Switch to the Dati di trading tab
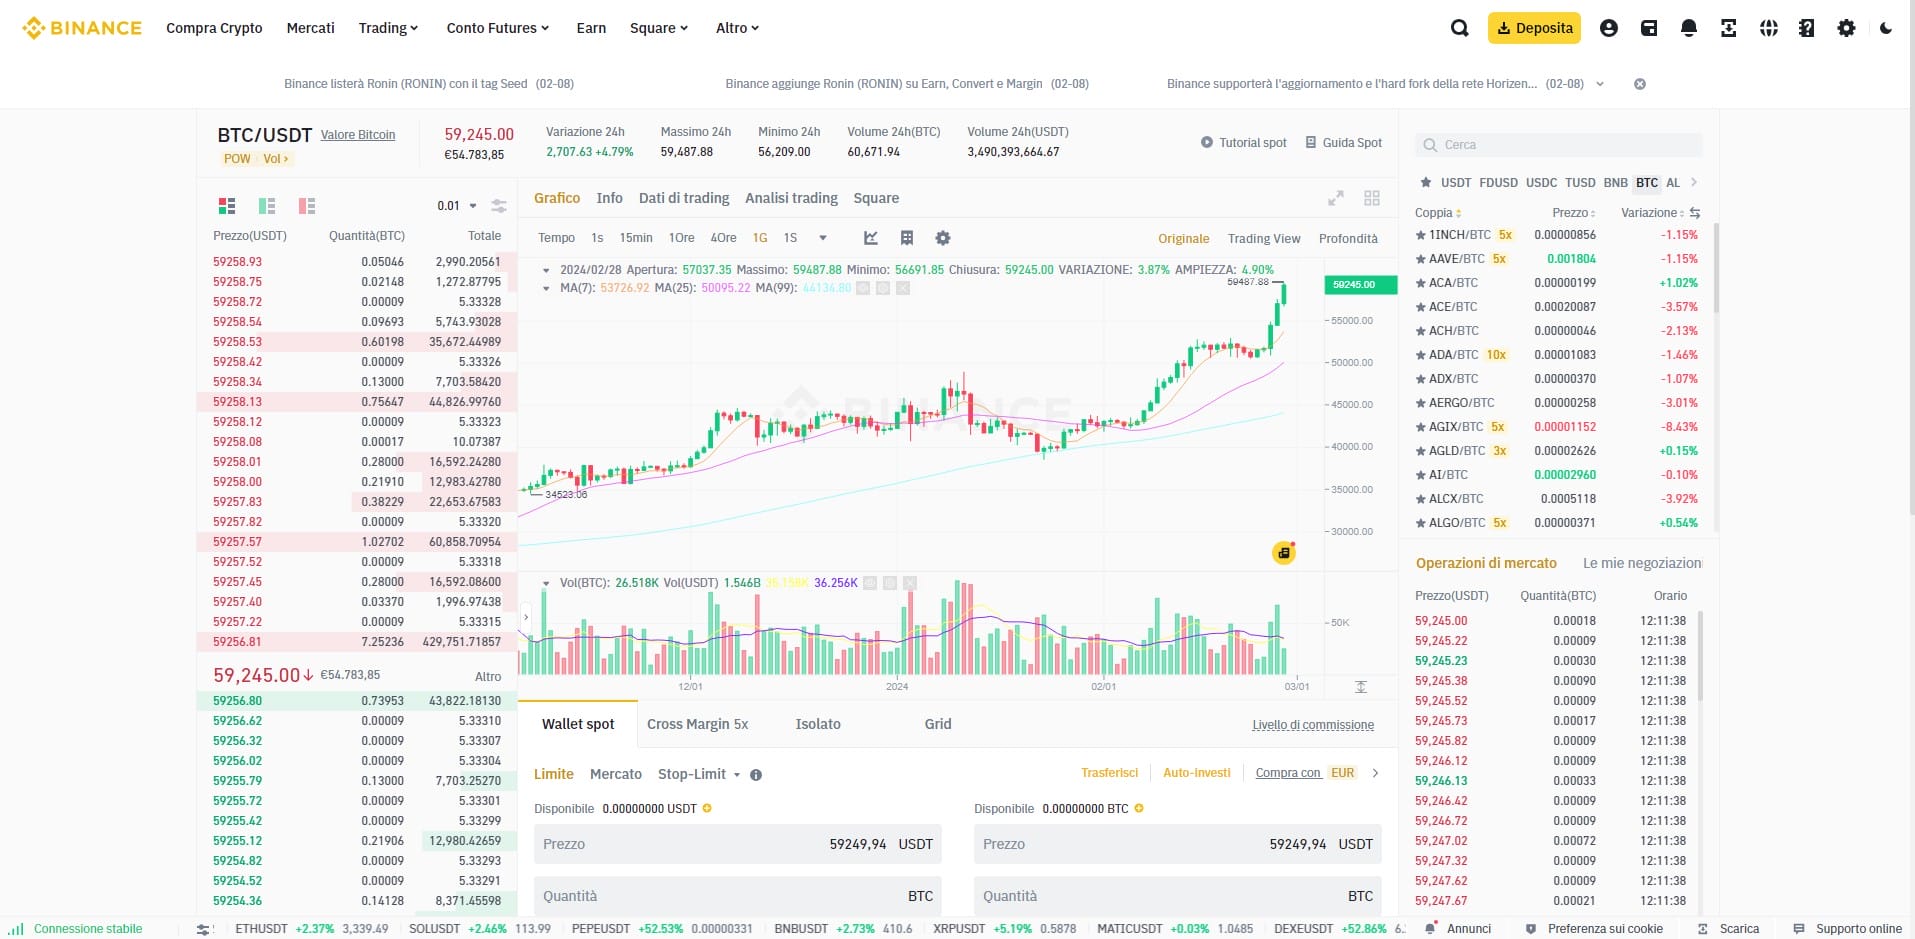This screenshot has height=939, width=1915. coord(684,198)
